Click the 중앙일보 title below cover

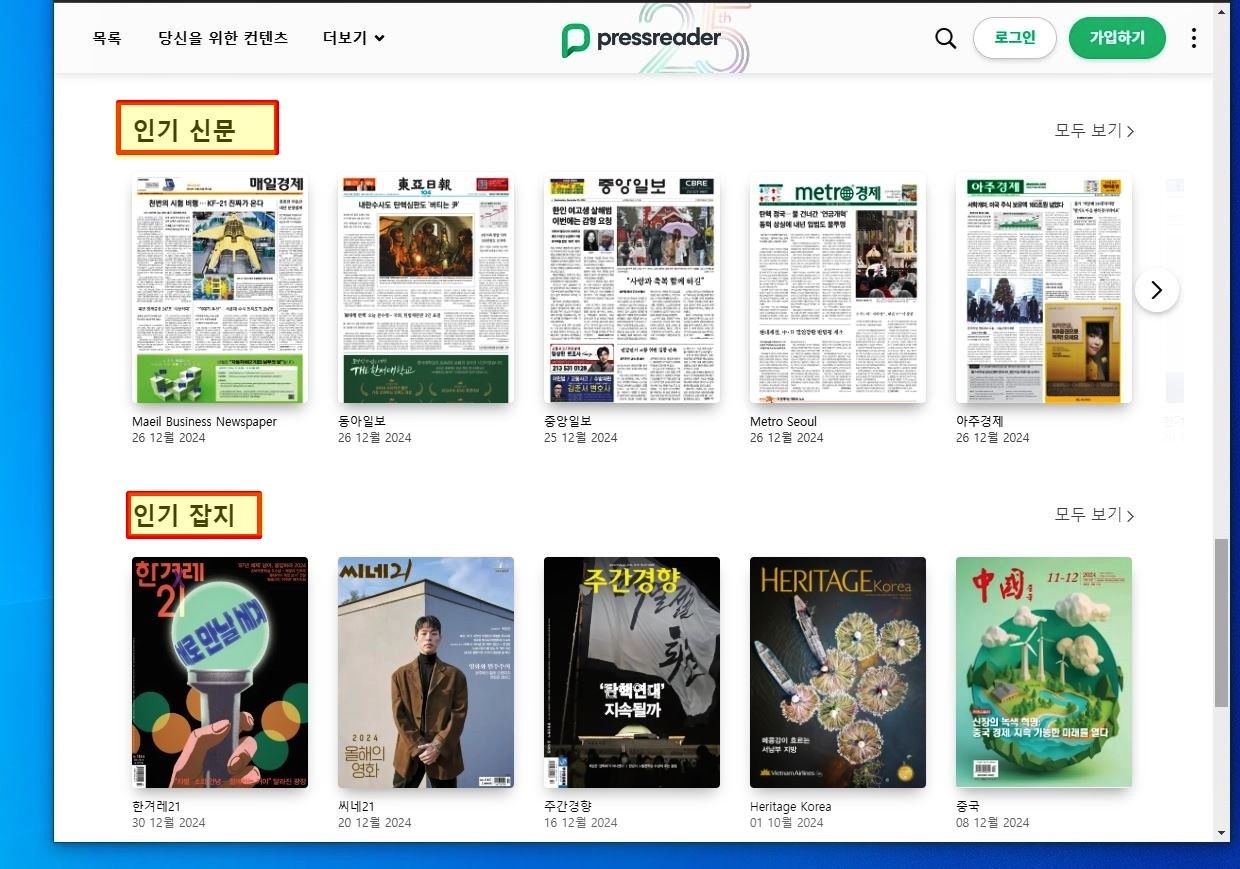pos(568,421)
